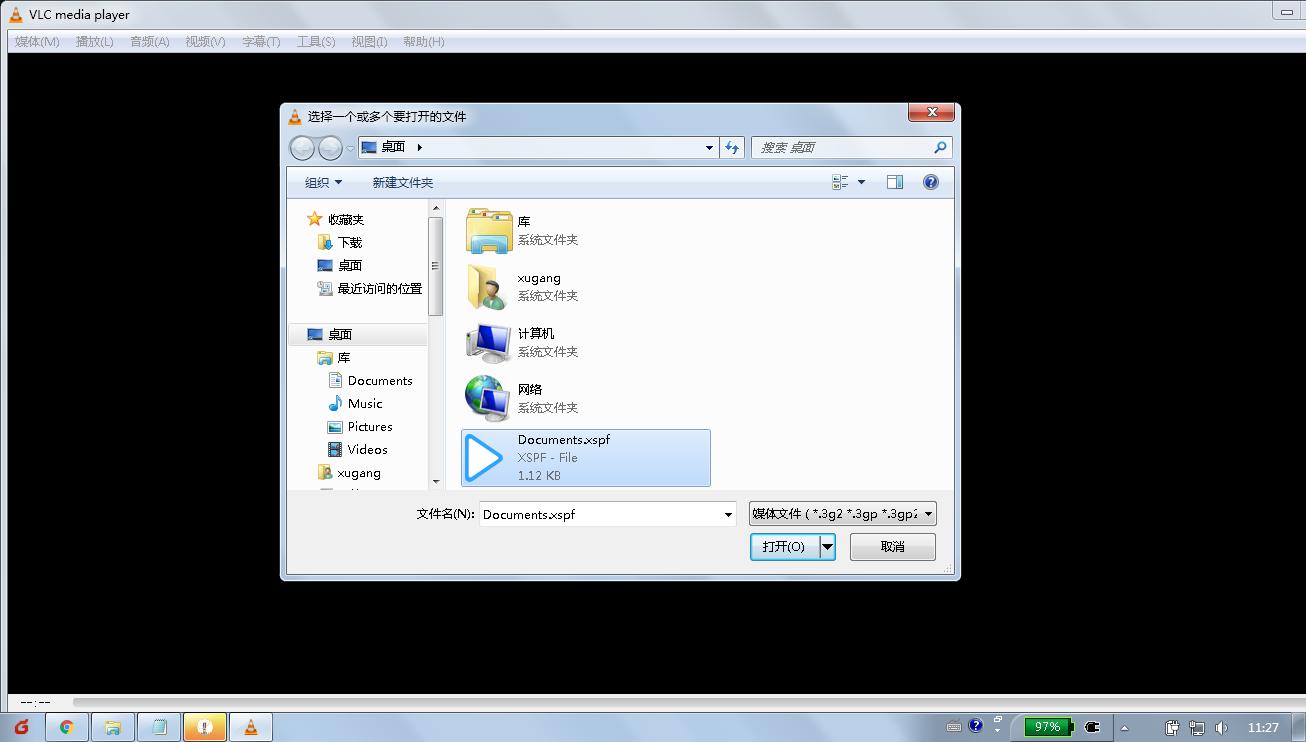Click the refresh button beside address bar
Screen dimensions: 1306x742
pyautogui.click(x=732, y=147)
